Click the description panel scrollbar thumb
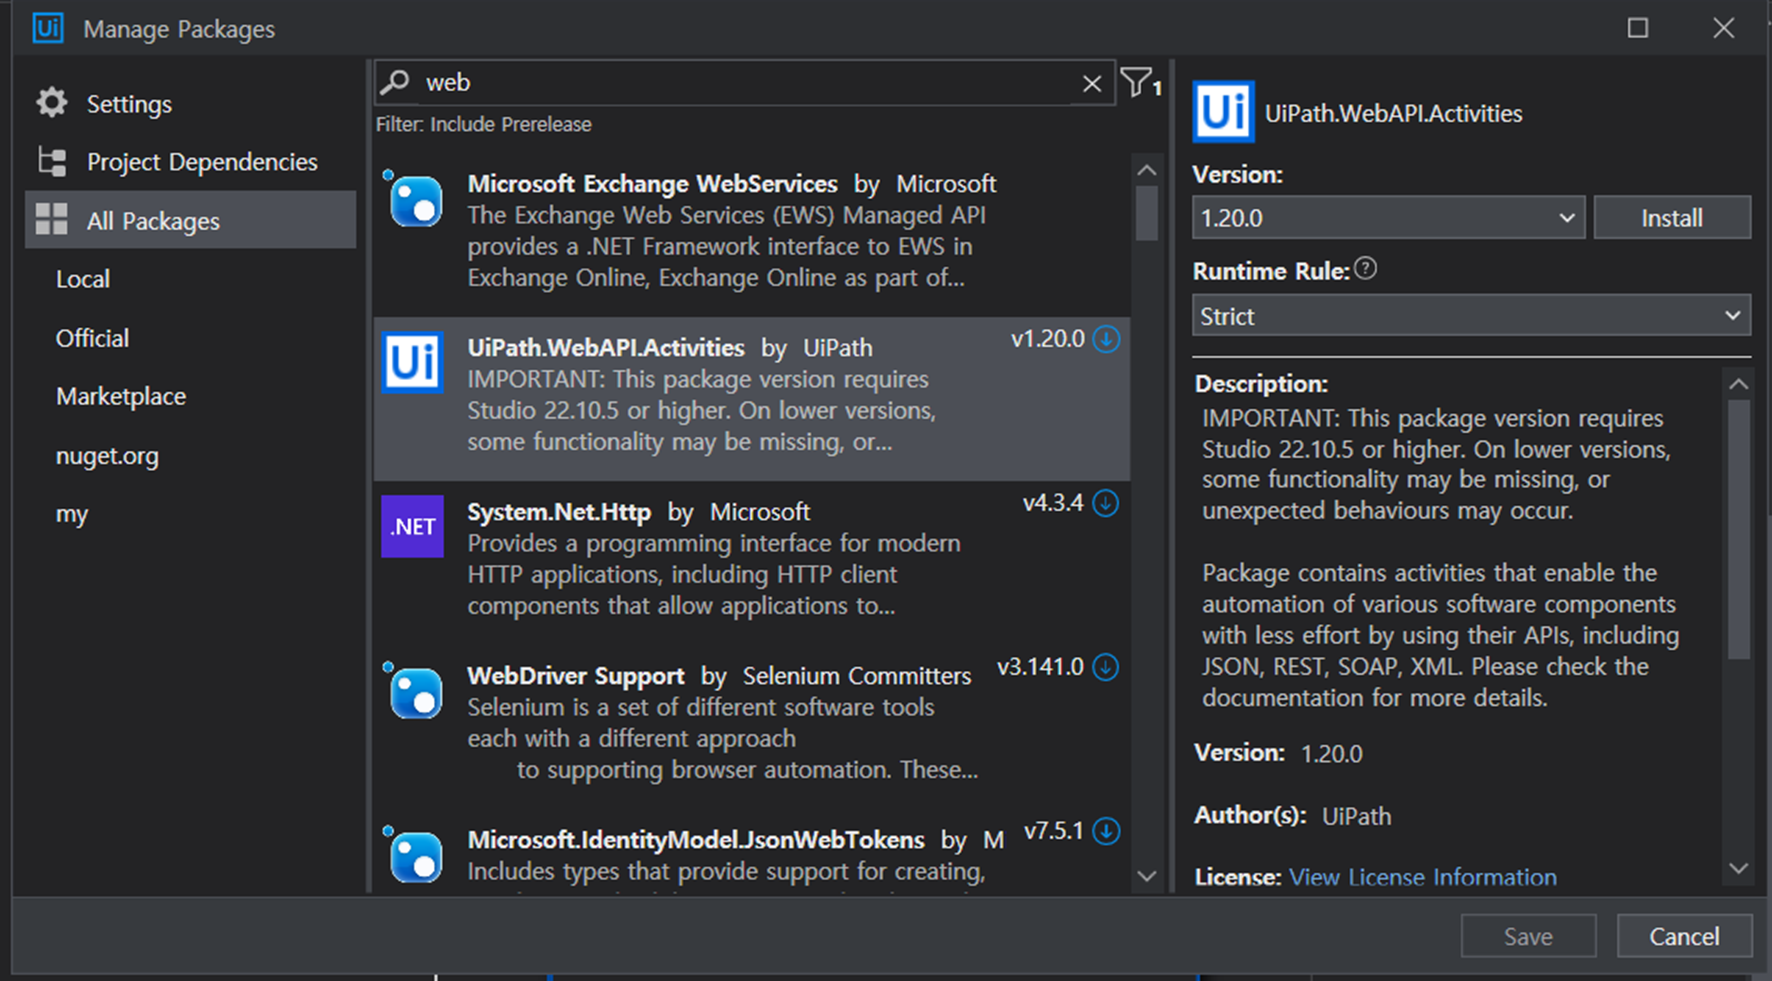The image size is (1772, 981). pos(1739,529)
